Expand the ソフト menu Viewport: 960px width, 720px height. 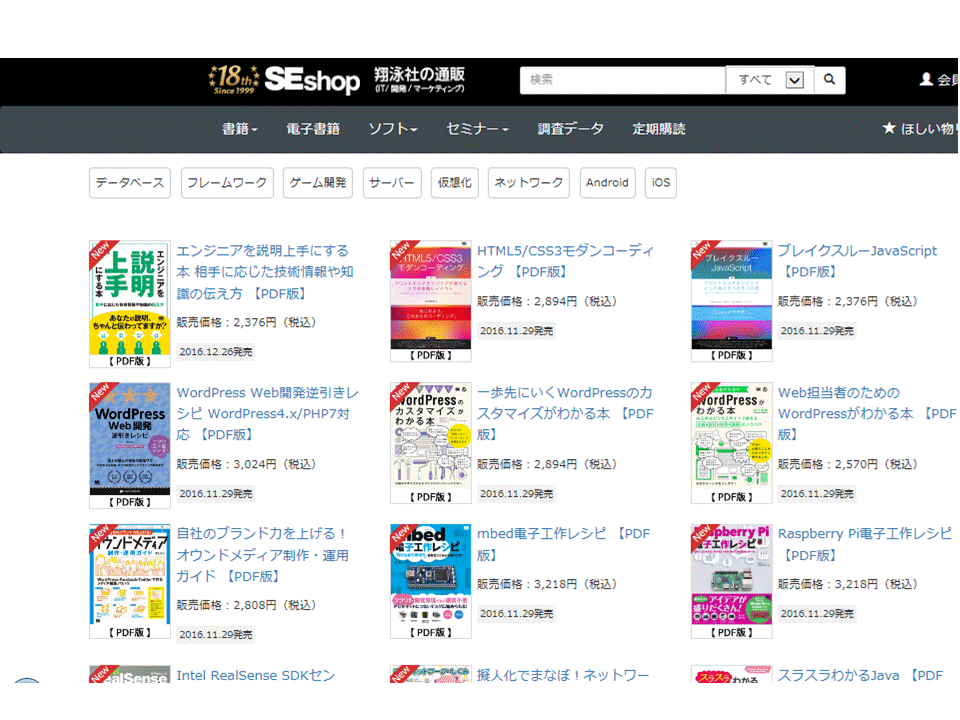pyautogui.click(x=392, y=129)
